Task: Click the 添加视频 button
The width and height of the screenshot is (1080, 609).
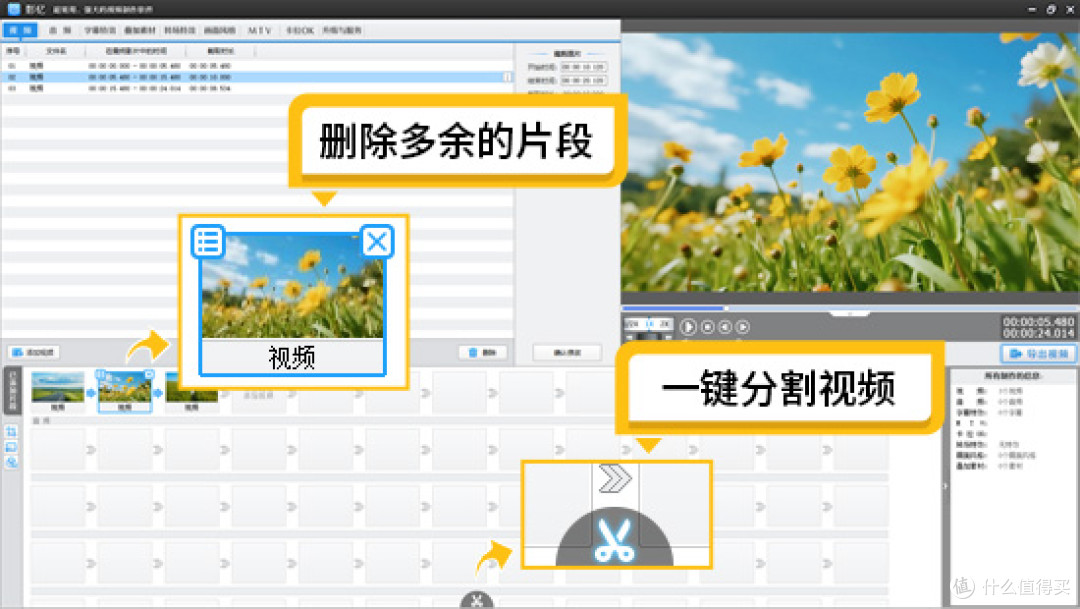Action: tap(34, 352)
